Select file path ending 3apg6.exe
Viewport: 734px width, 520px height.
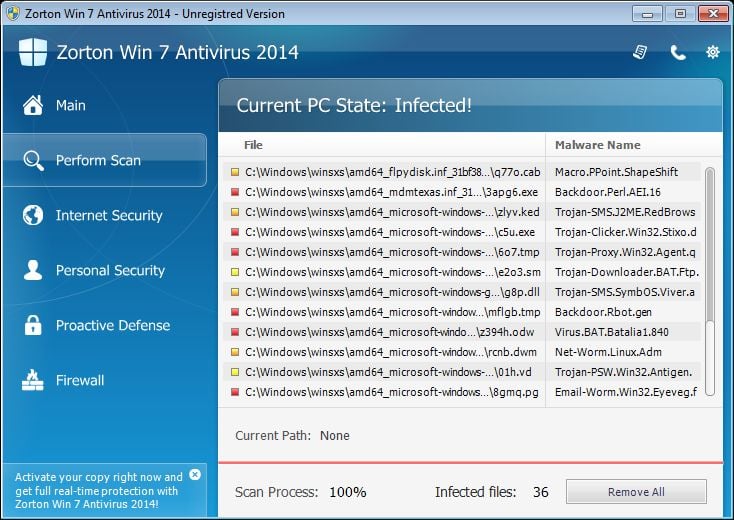[x=391, y=192]
